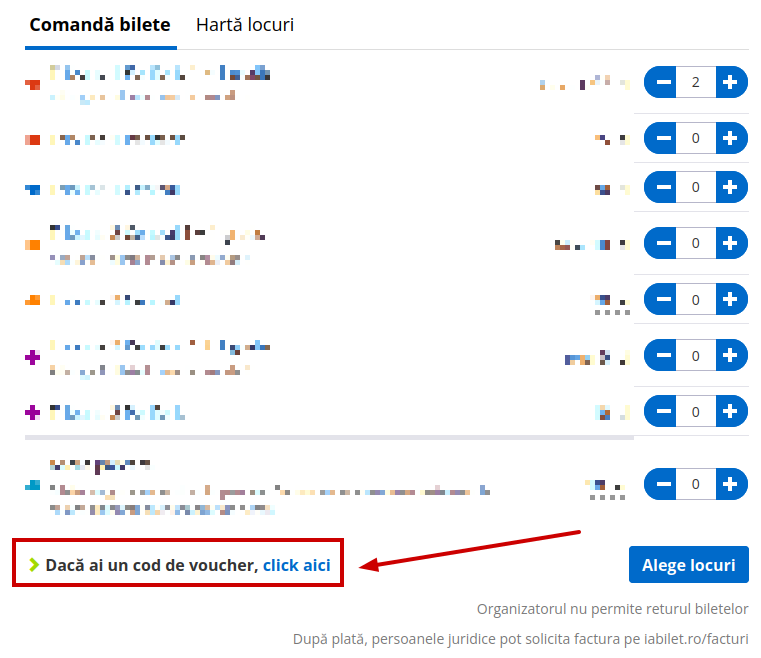Click minus button on second ticket row
The width and height of the screenshot is (761, 658).
coord(662,138)
